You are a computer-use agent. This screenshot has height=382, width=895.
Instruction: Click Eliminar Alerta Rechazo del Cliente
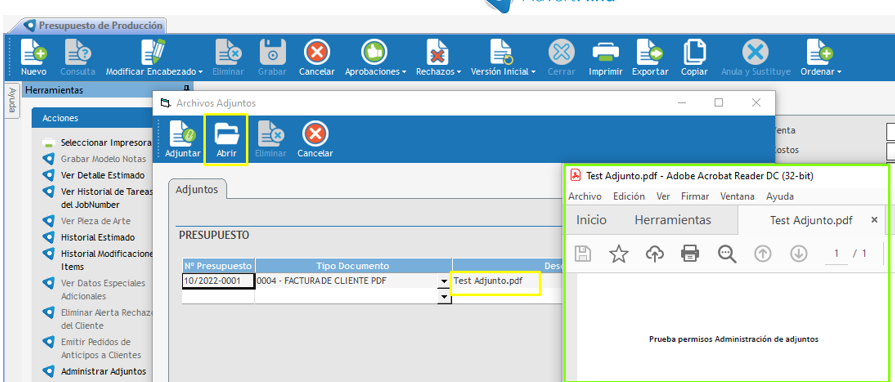(106, 319)
